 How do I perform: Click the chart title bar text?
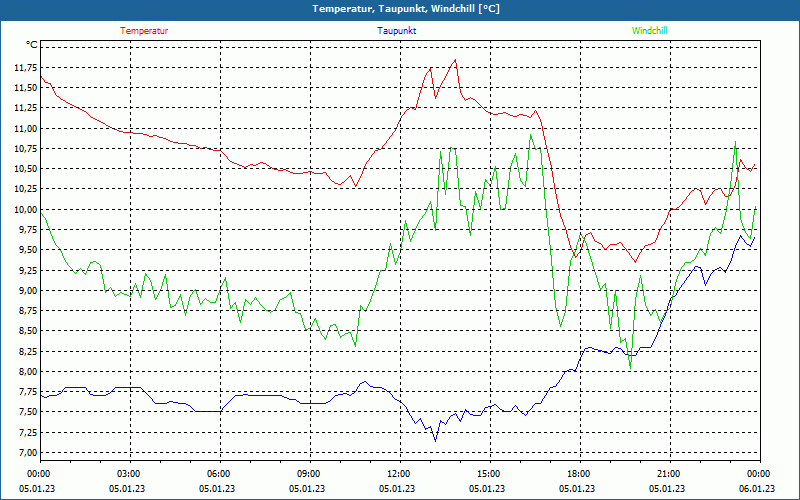point(406,9)
